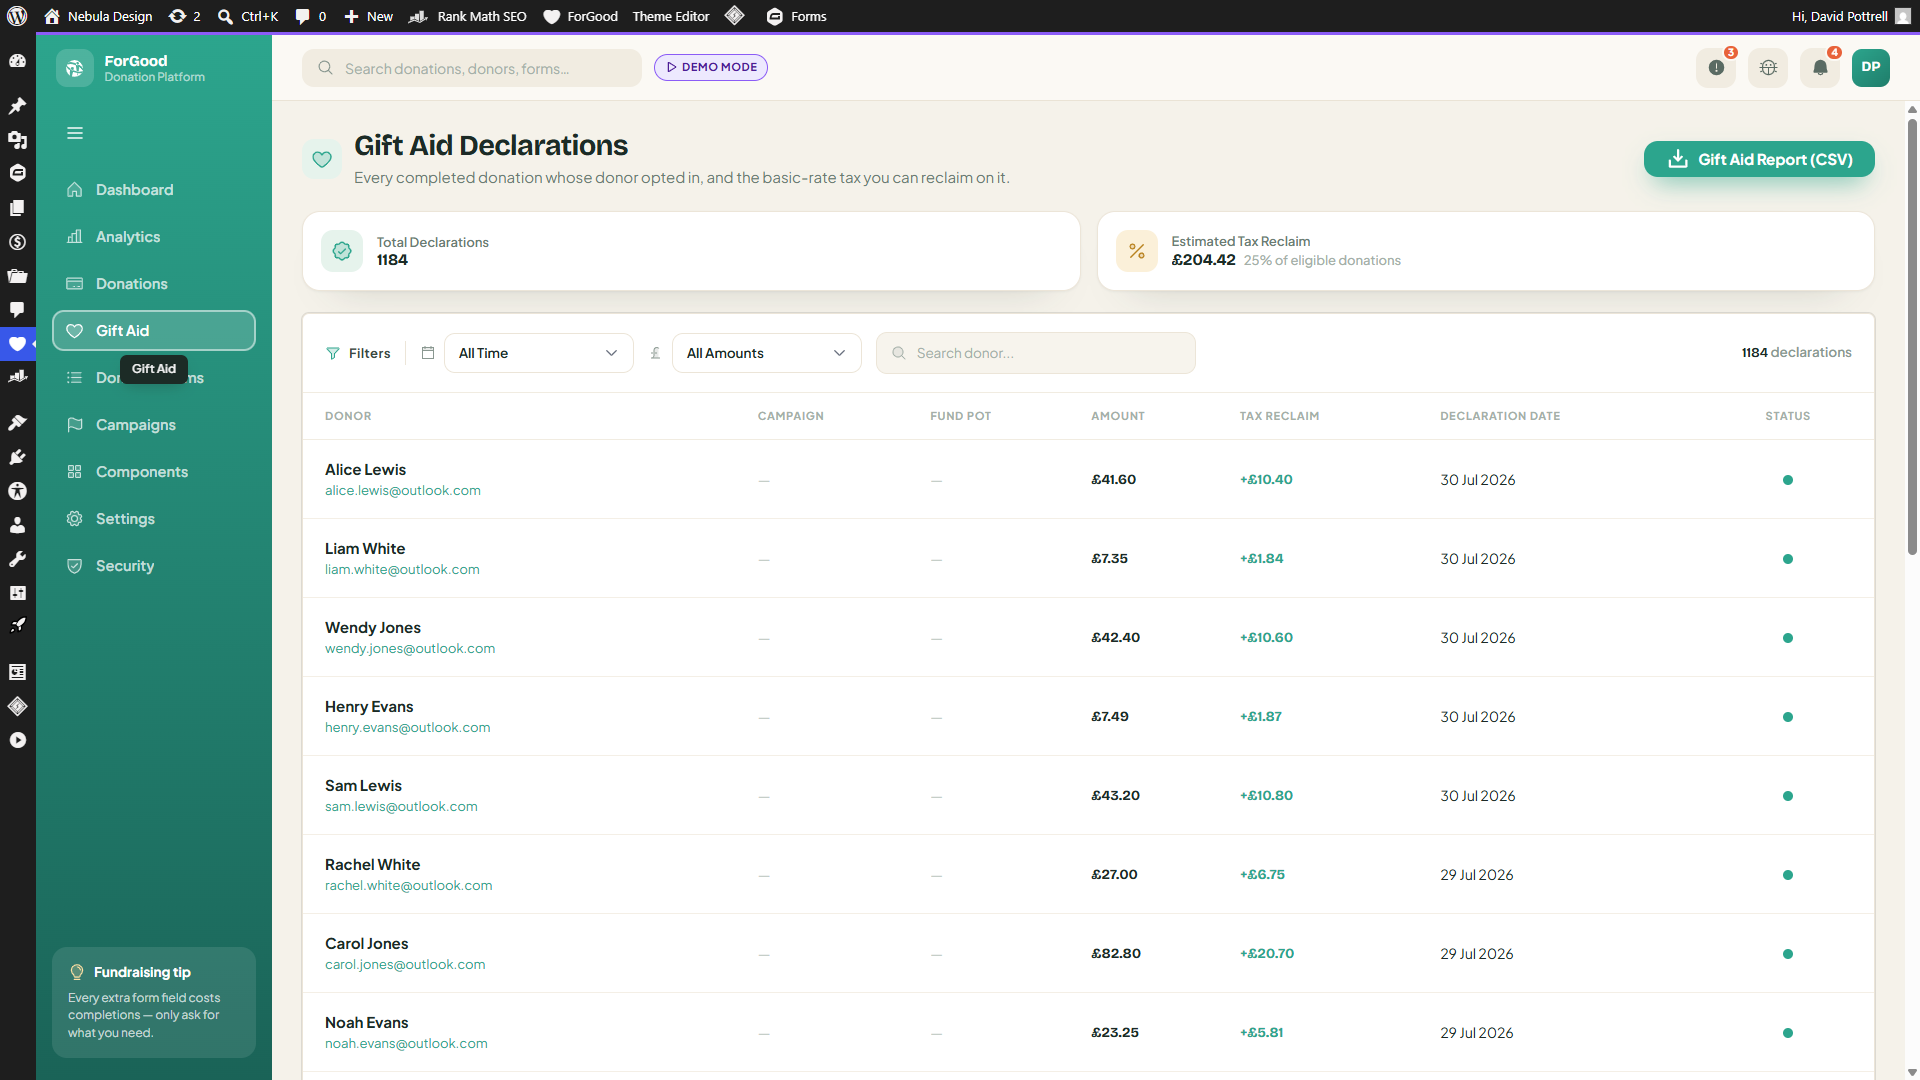Click the calendar icon beside All Time

pos(428,353)
